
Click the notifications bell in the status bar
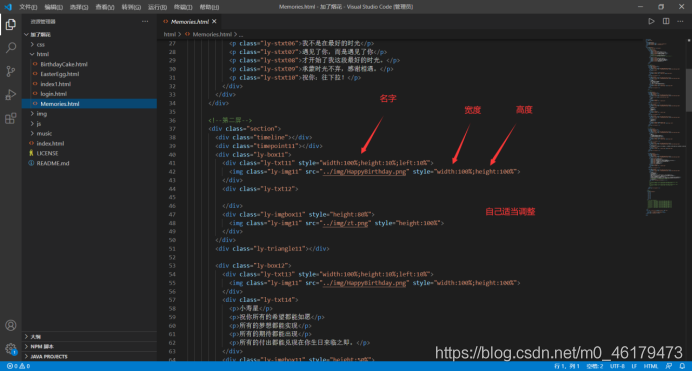(682, 366)
